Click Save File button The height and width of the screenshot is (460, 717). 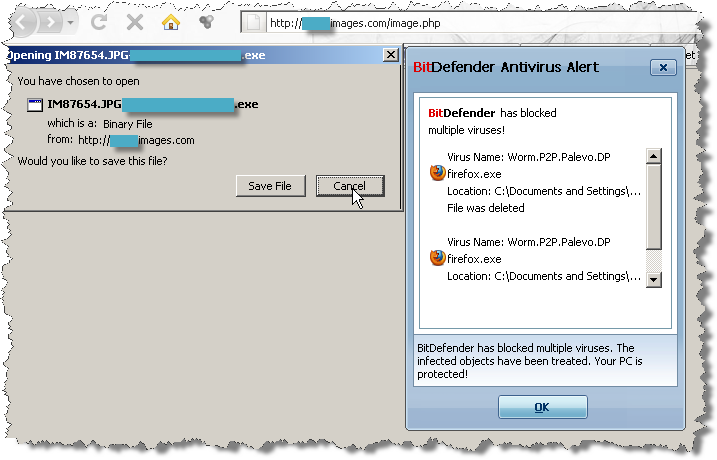(270, 186)
